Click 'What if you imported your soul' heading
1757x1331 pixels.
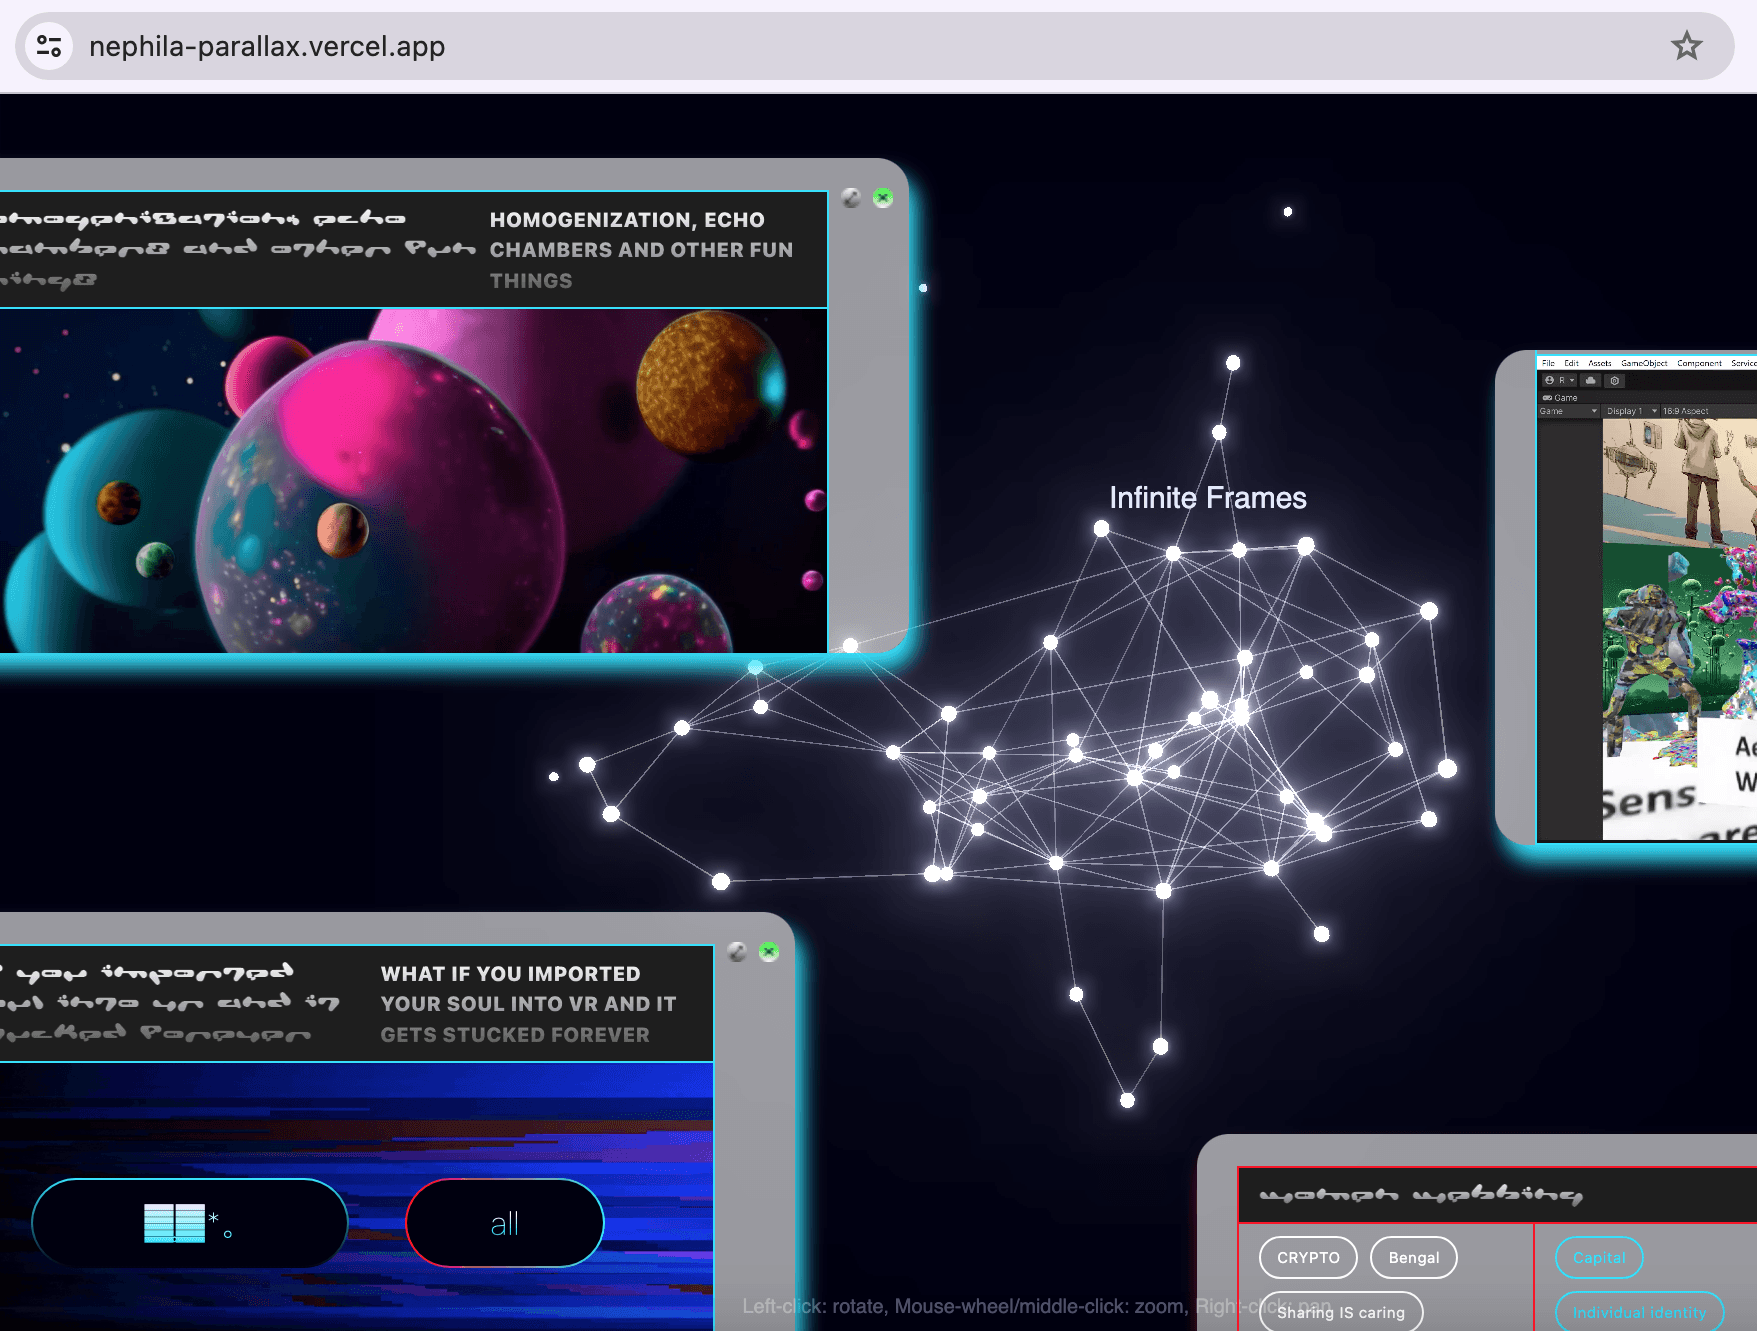click(528, 1004)
